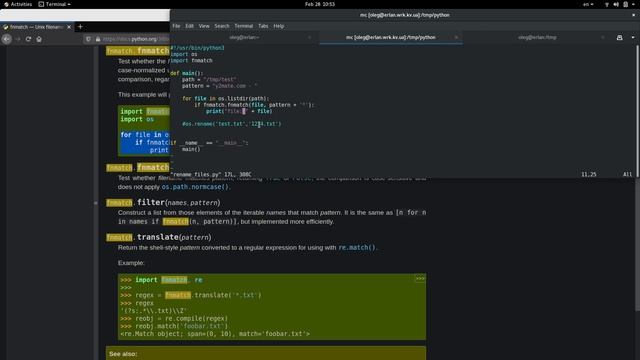Open the terminal View menu
Image resolution: width=640 pixels, height=360 pixels.
pos(204,26)
